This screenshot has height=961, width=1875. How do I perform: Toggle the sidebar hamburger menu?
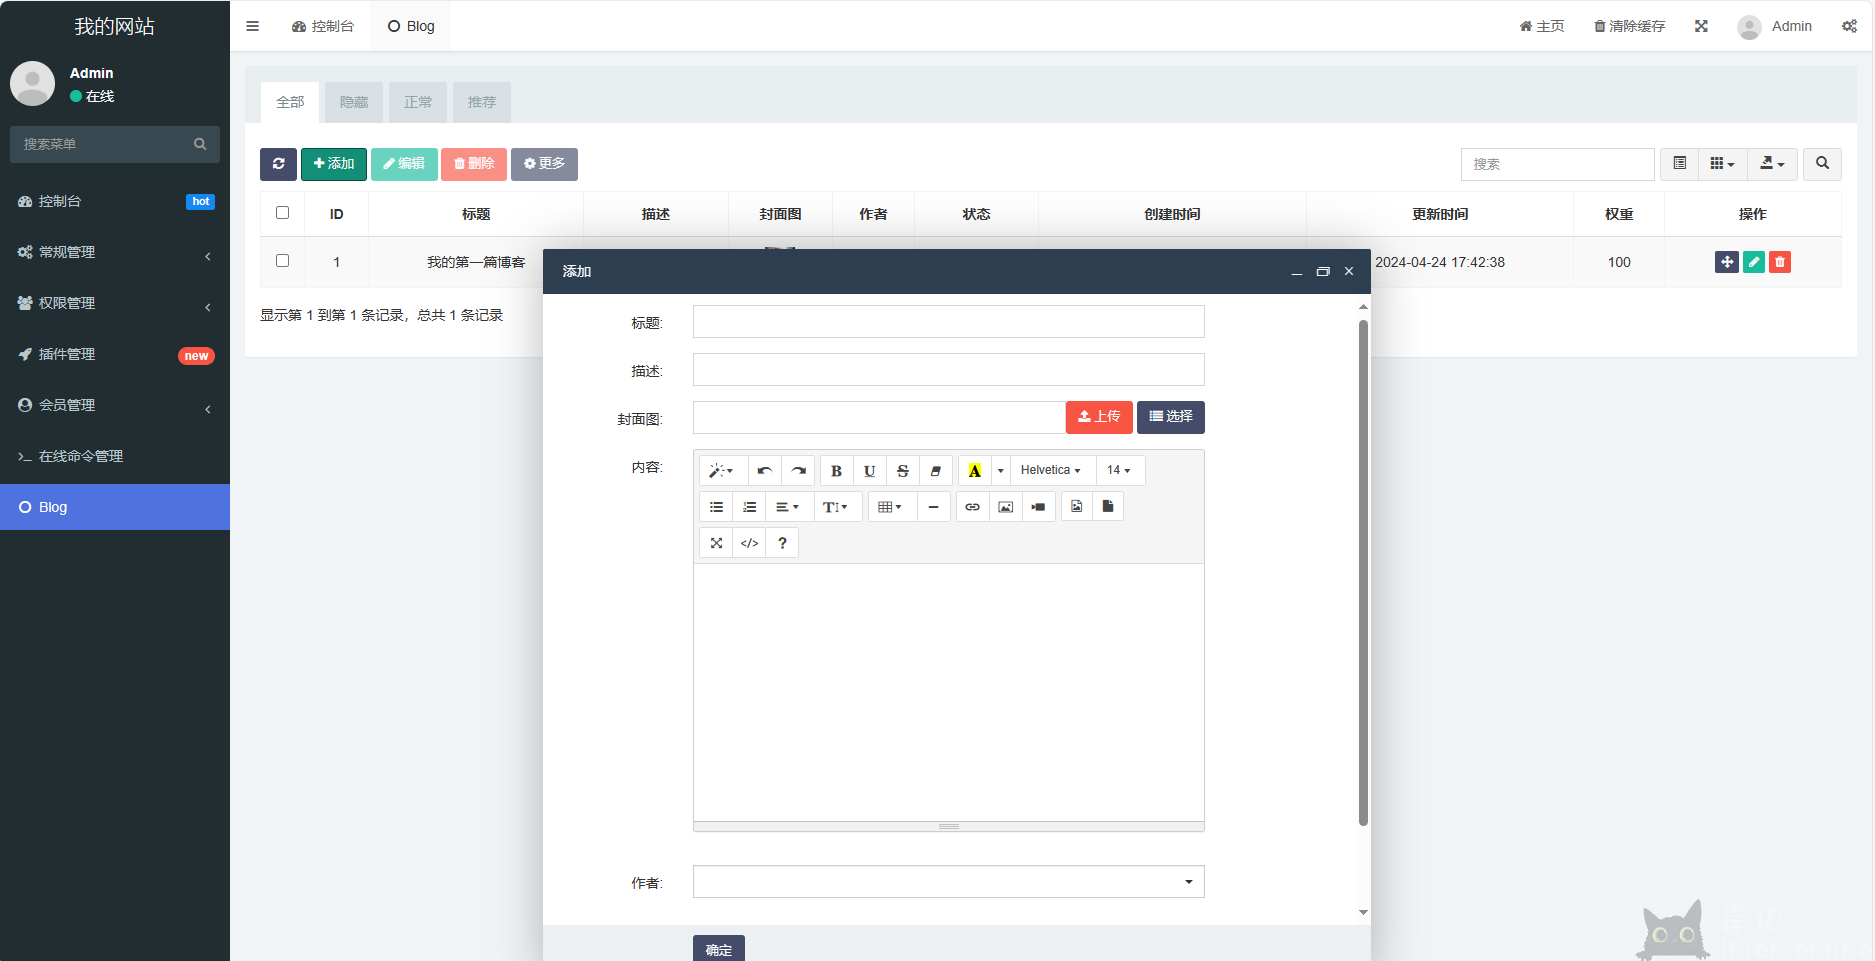252,26
